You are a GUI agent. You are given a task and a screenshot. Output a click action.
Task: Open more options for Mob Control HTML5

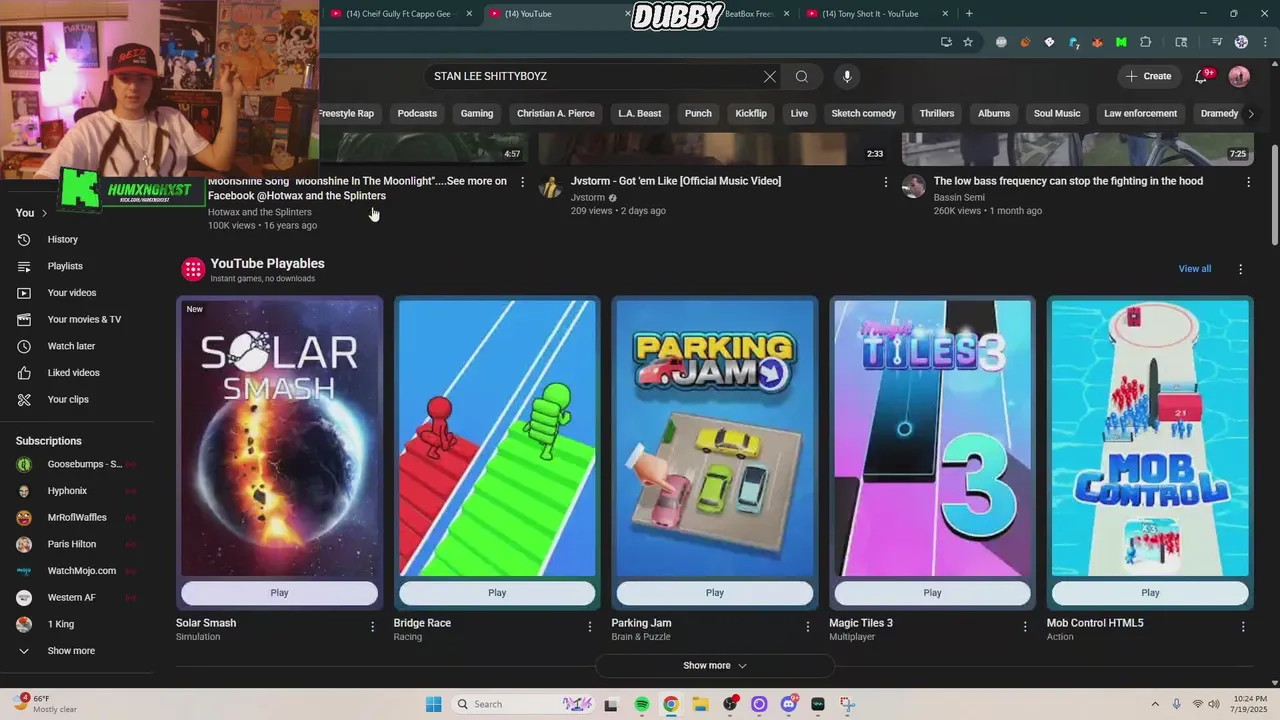[x=1243, y=627]
